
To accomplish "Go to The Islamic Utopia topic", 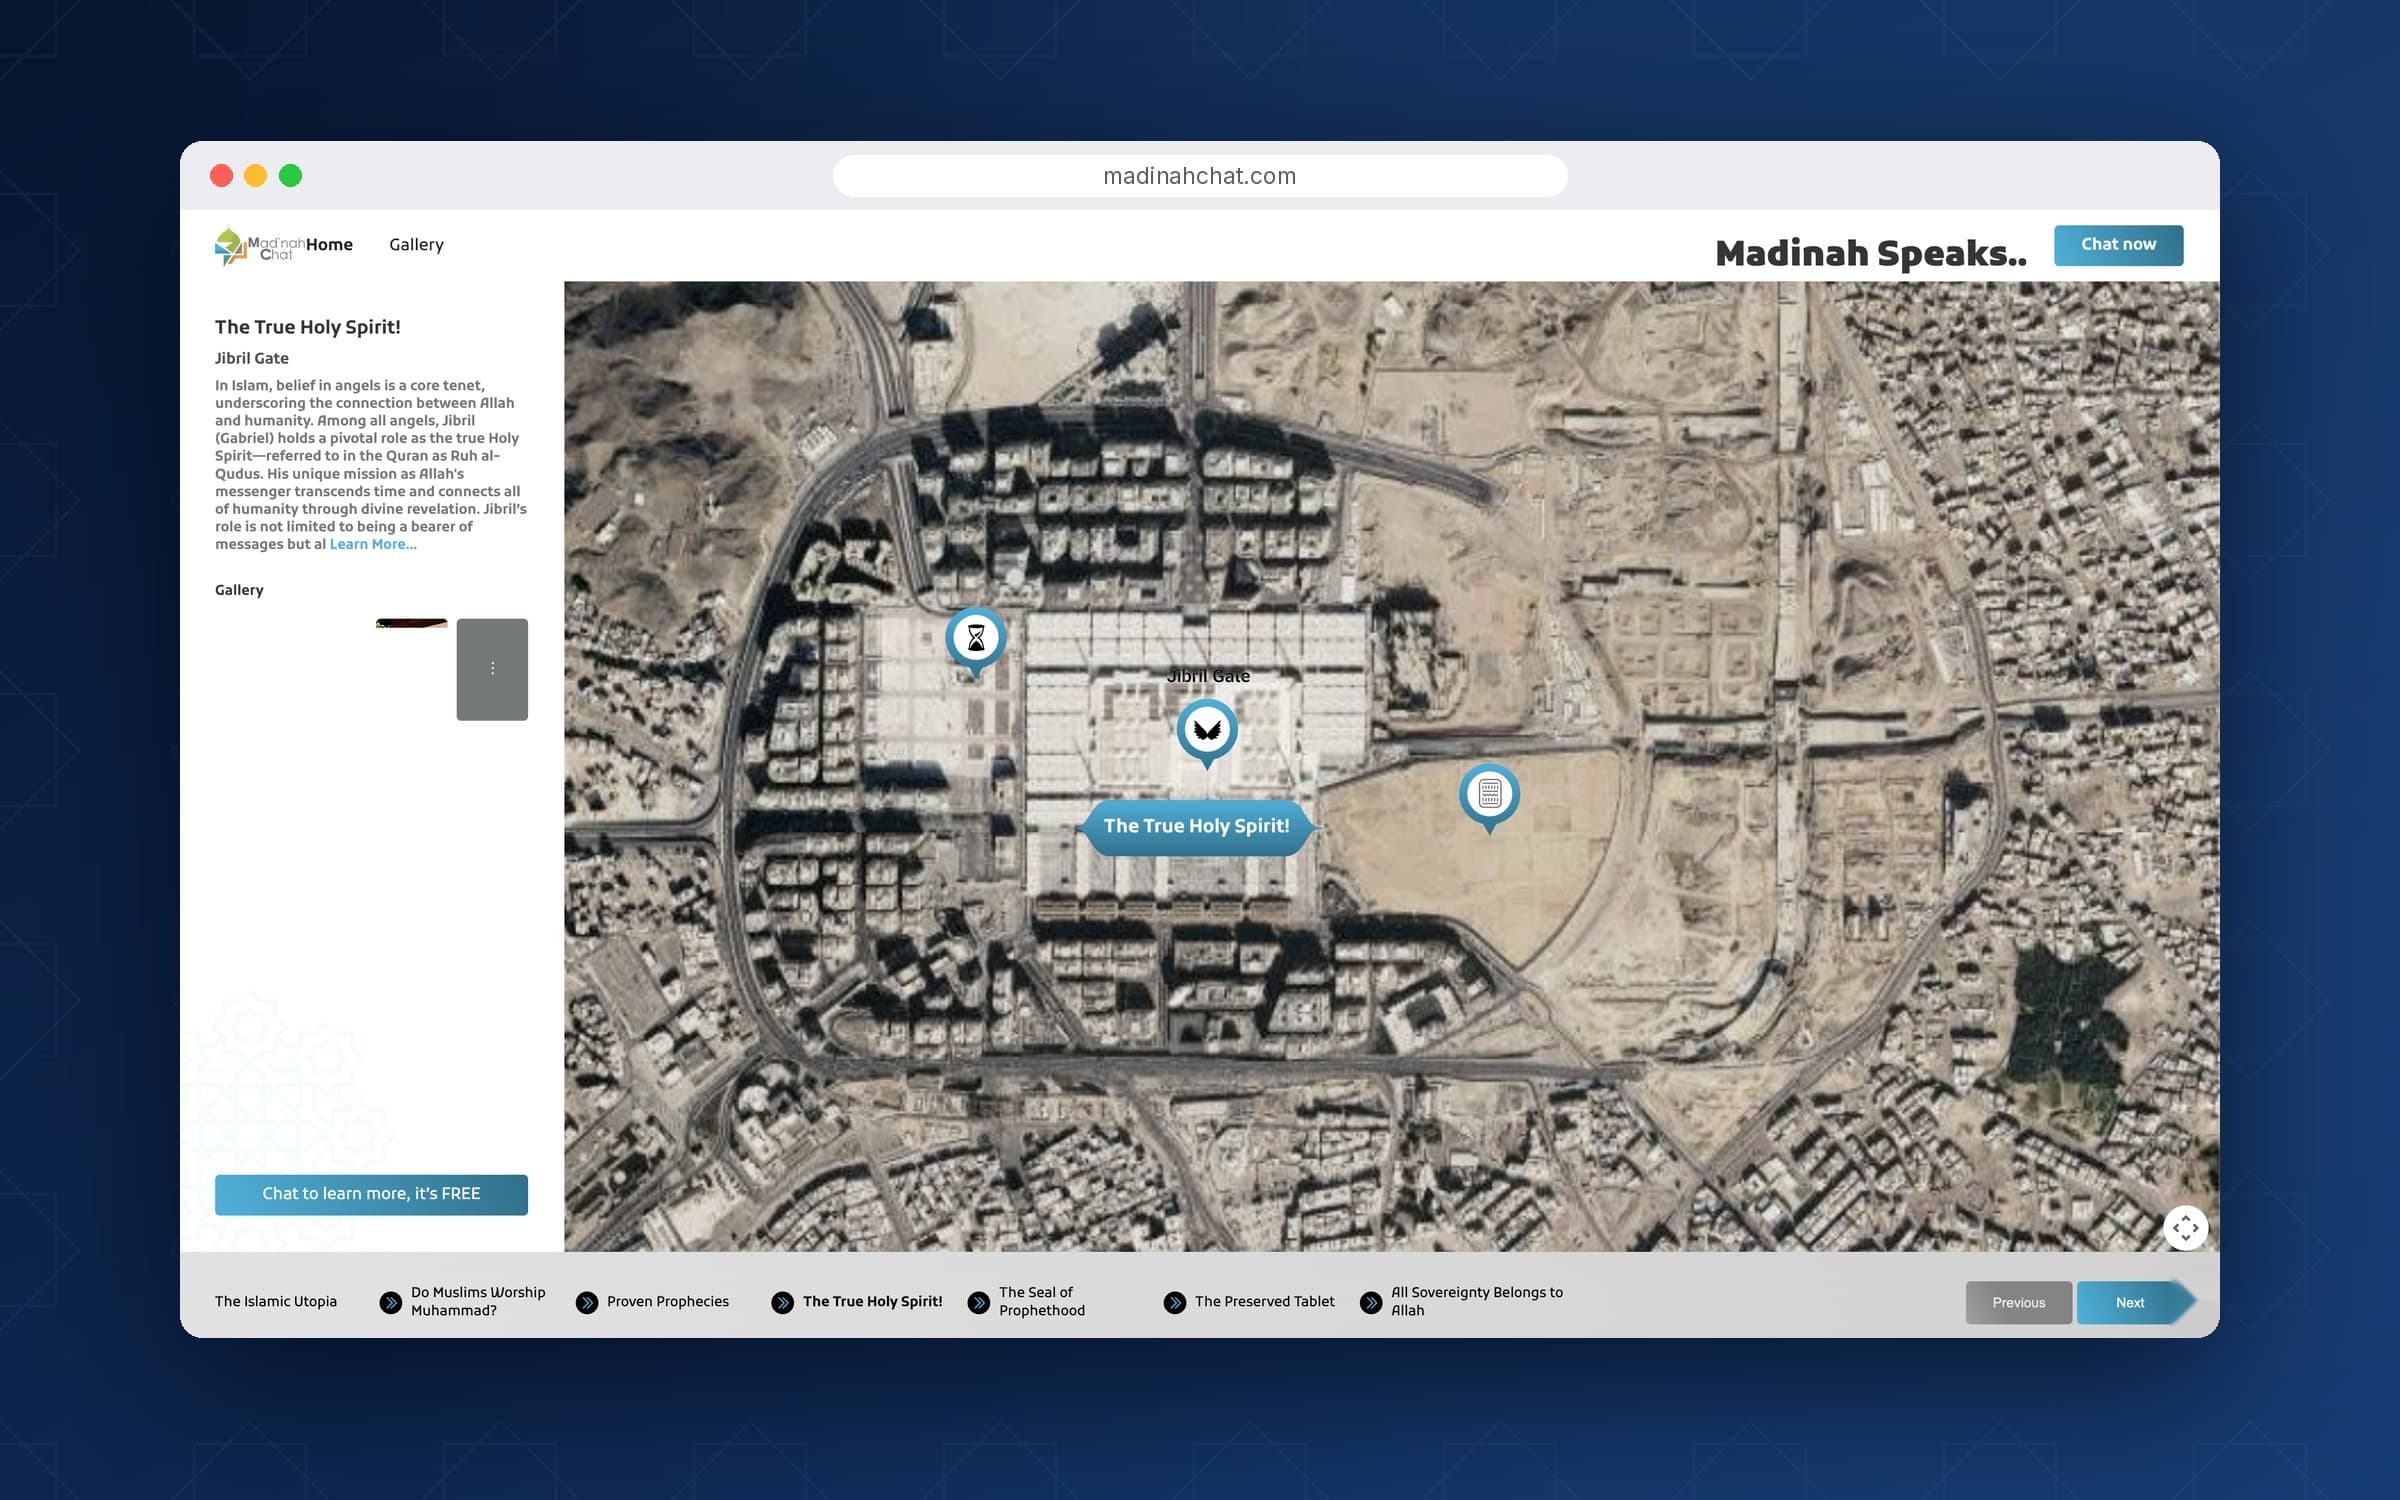I will tap(276, 1301).
